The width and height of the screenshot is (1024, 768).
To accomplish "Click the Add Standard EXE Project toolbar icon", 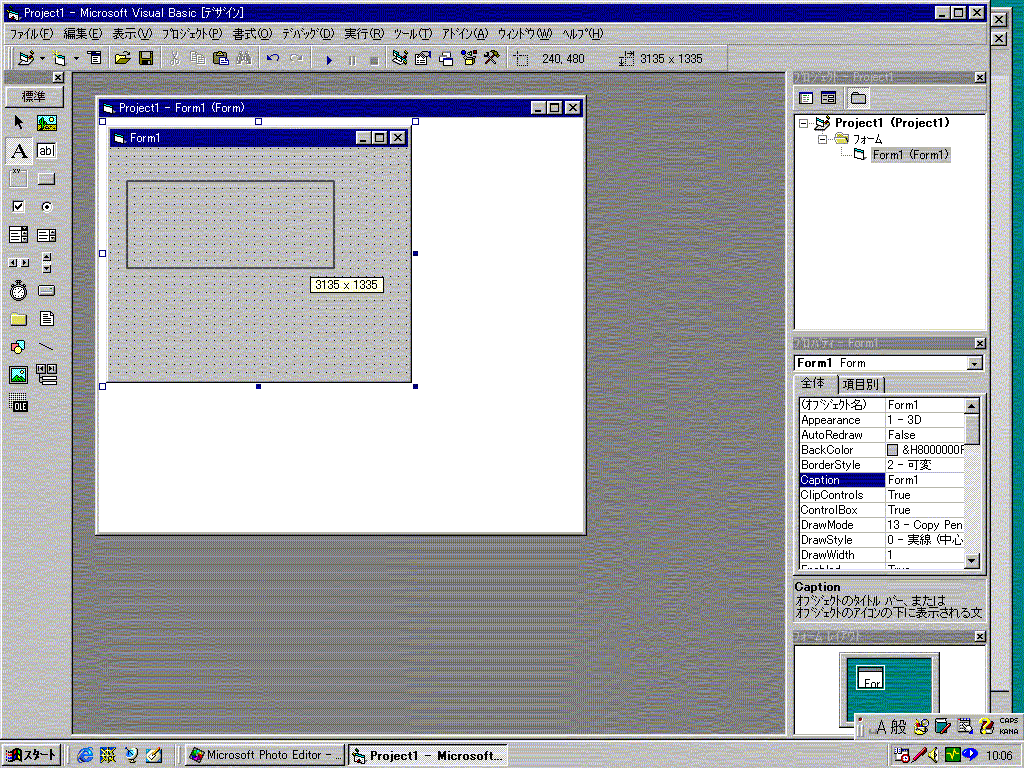I will coord(25,59).
